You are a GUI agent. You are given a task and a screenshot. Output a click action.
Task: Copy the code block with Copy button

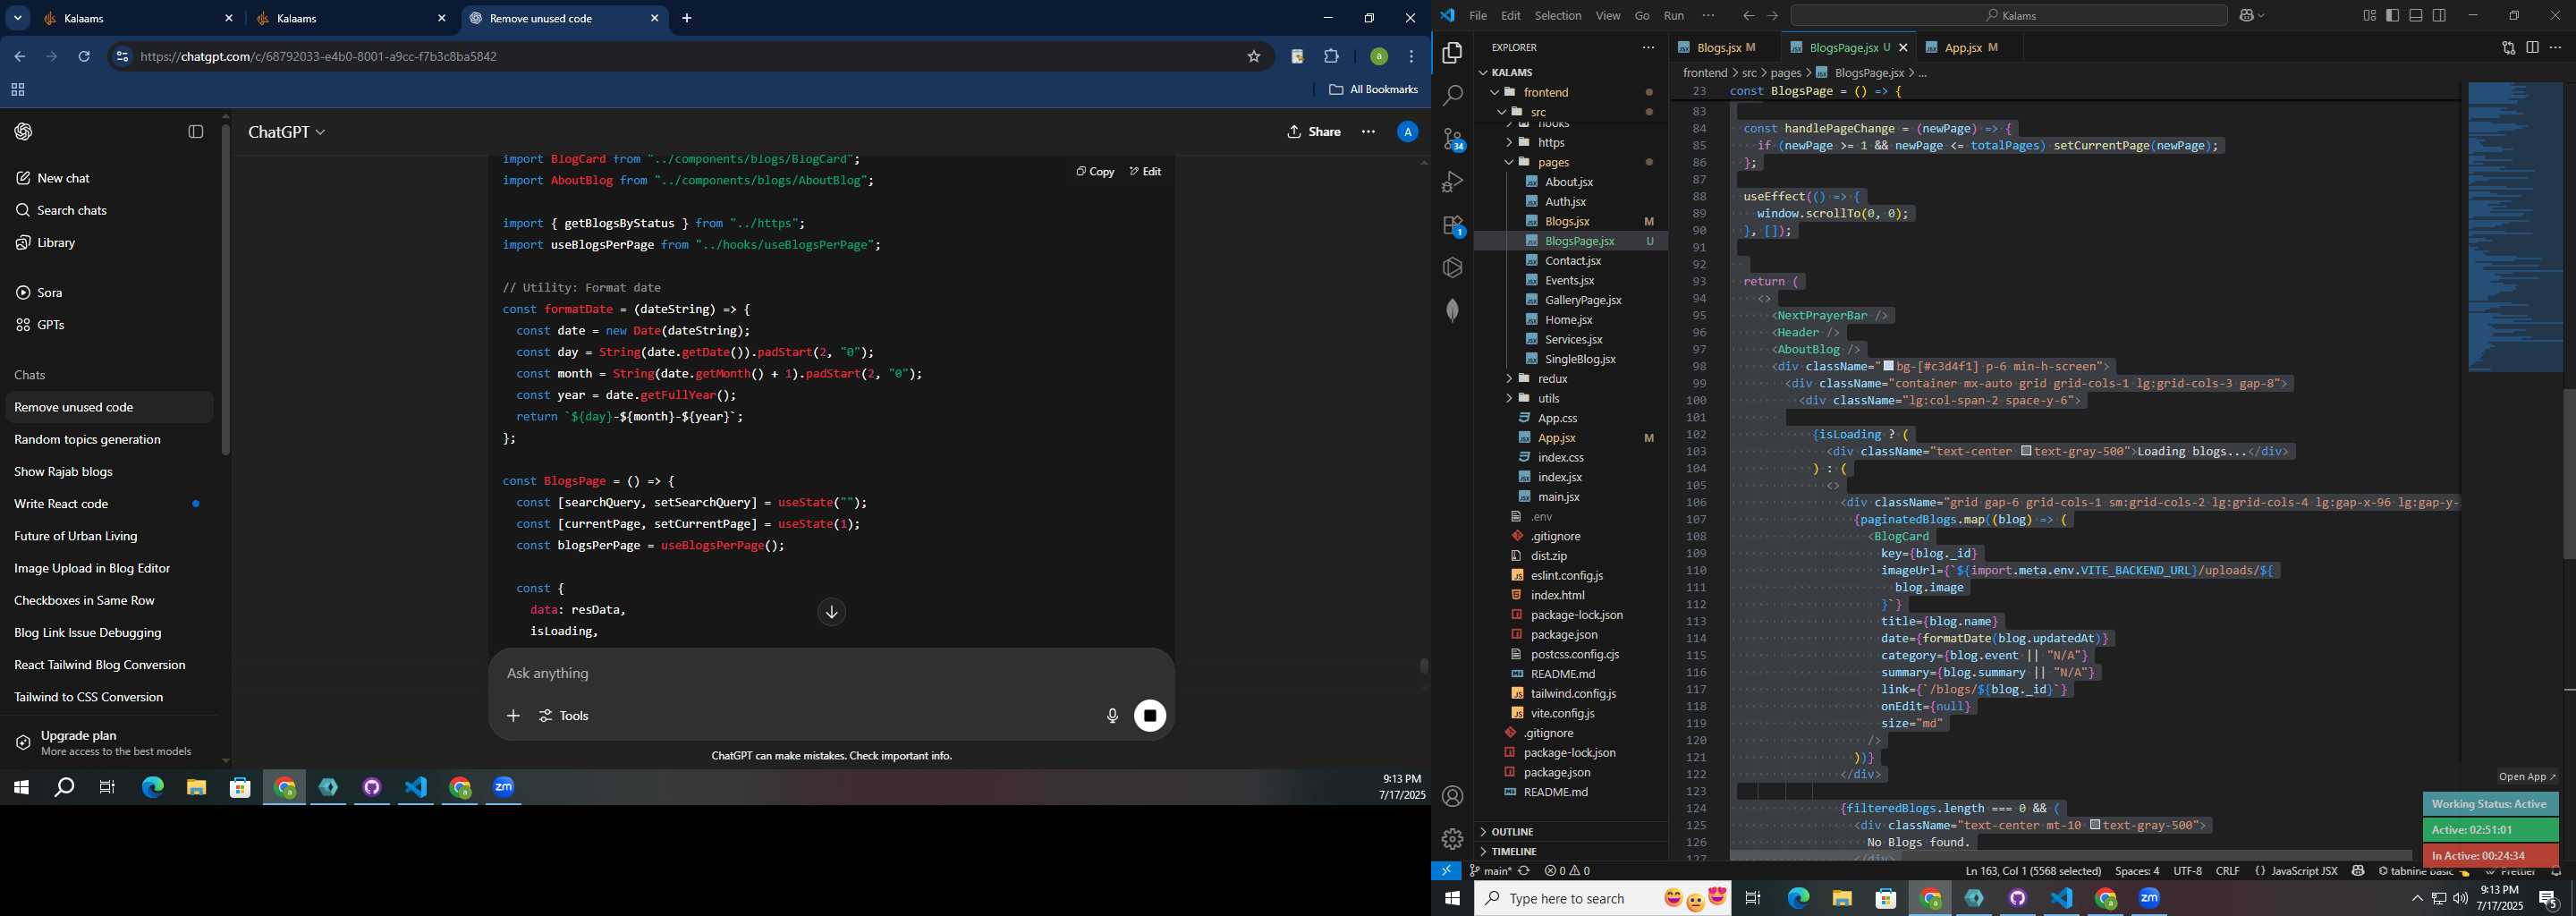tap(1095, 172)
